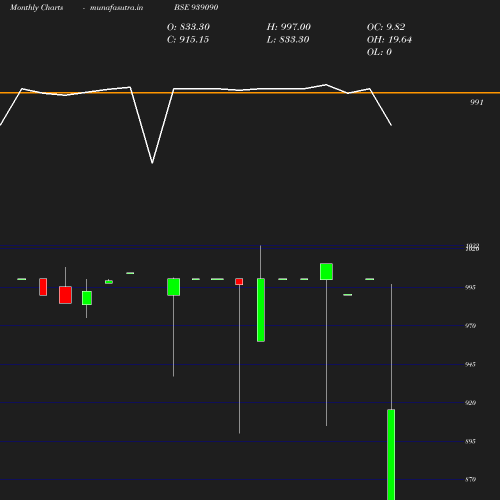Click the 'Monthly Charts' title text

pos(36,7)
